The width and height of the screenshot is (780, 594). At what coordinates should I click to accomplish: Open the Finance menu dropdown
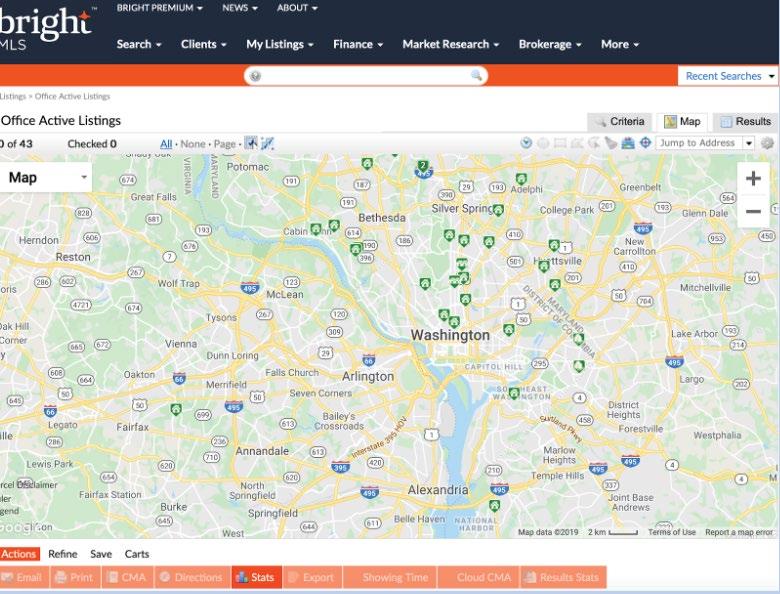coord(358,44)
